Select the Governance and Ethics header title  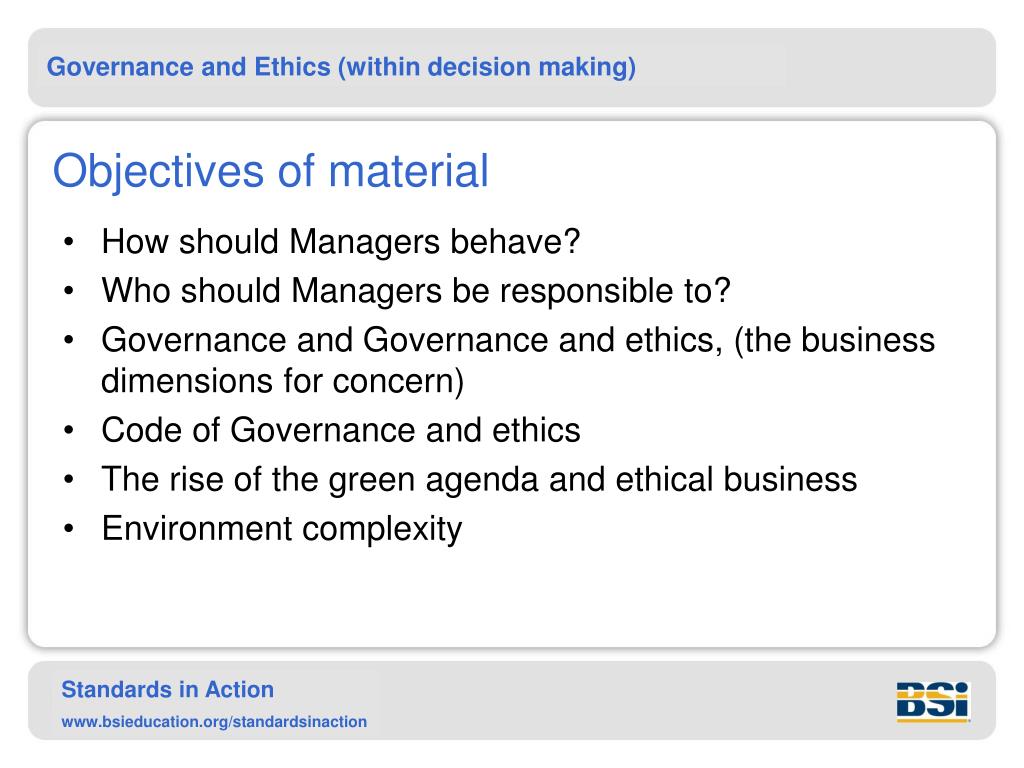click(341, 67)
